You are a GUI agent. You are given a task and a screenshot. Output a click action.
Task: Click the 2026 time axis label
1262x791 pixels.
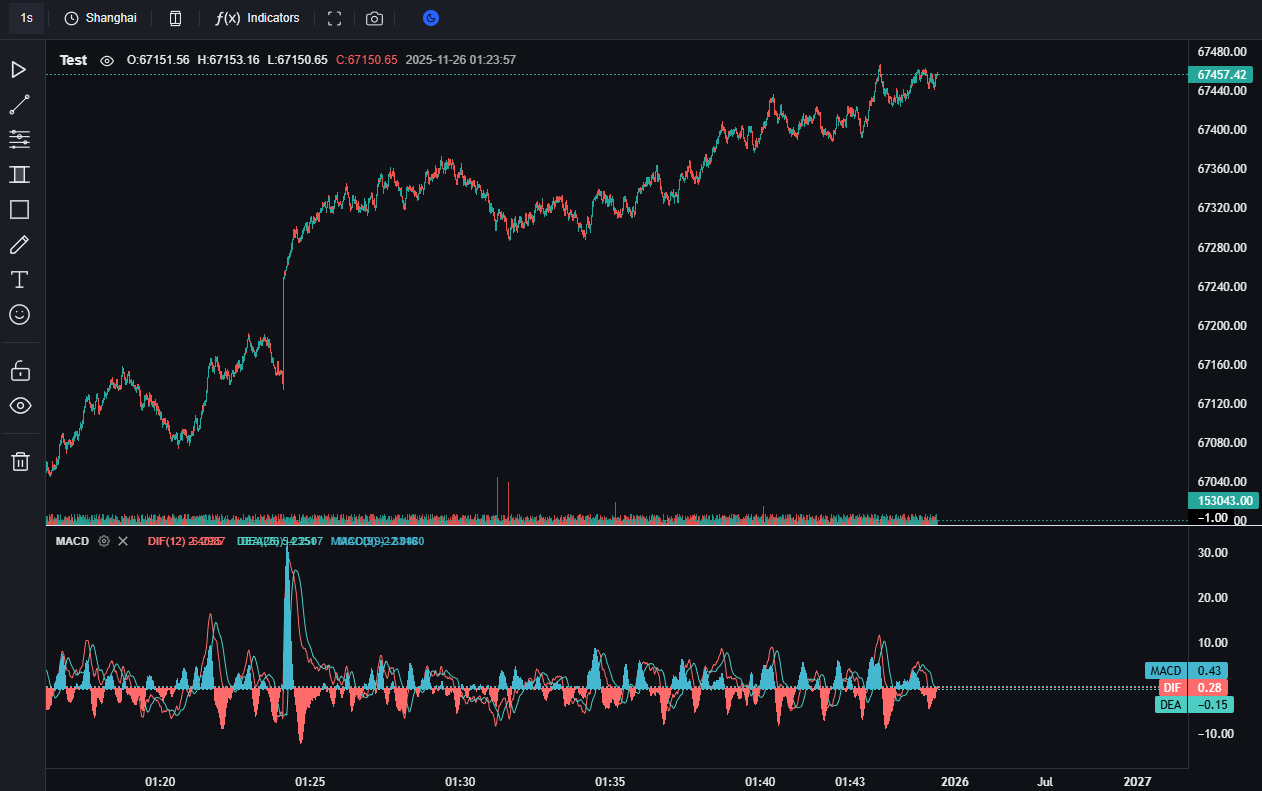click(954, 780)
